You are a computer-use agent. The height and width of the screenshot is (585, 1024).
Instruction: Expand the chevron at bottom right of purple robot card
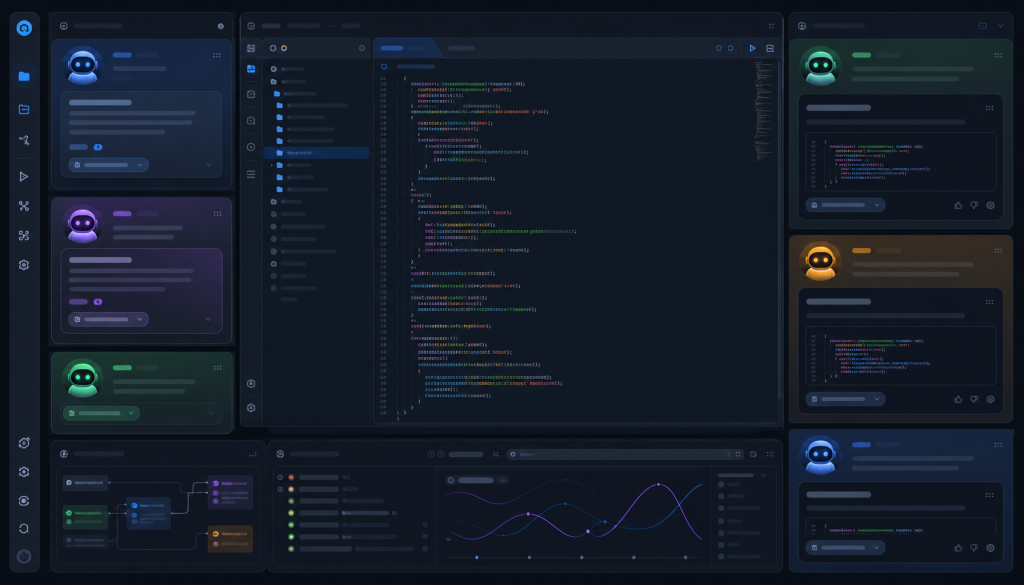[208, 319]
